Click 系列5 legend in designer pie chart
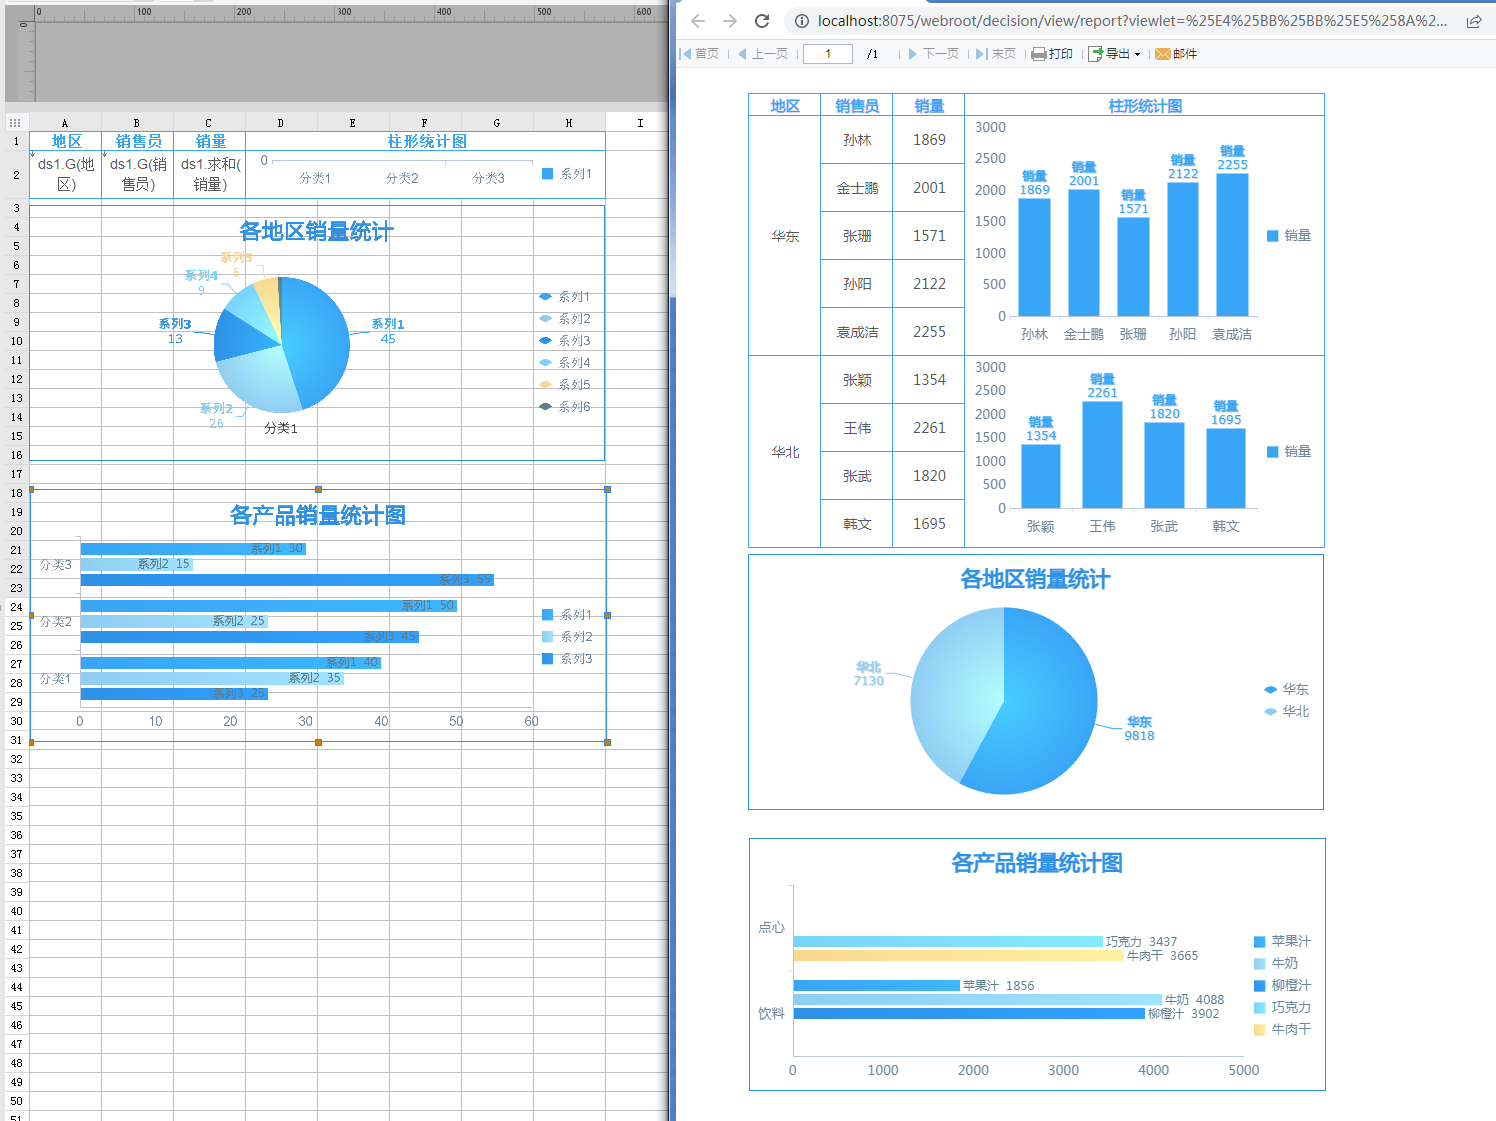1496x1121 pixels. 565,385
